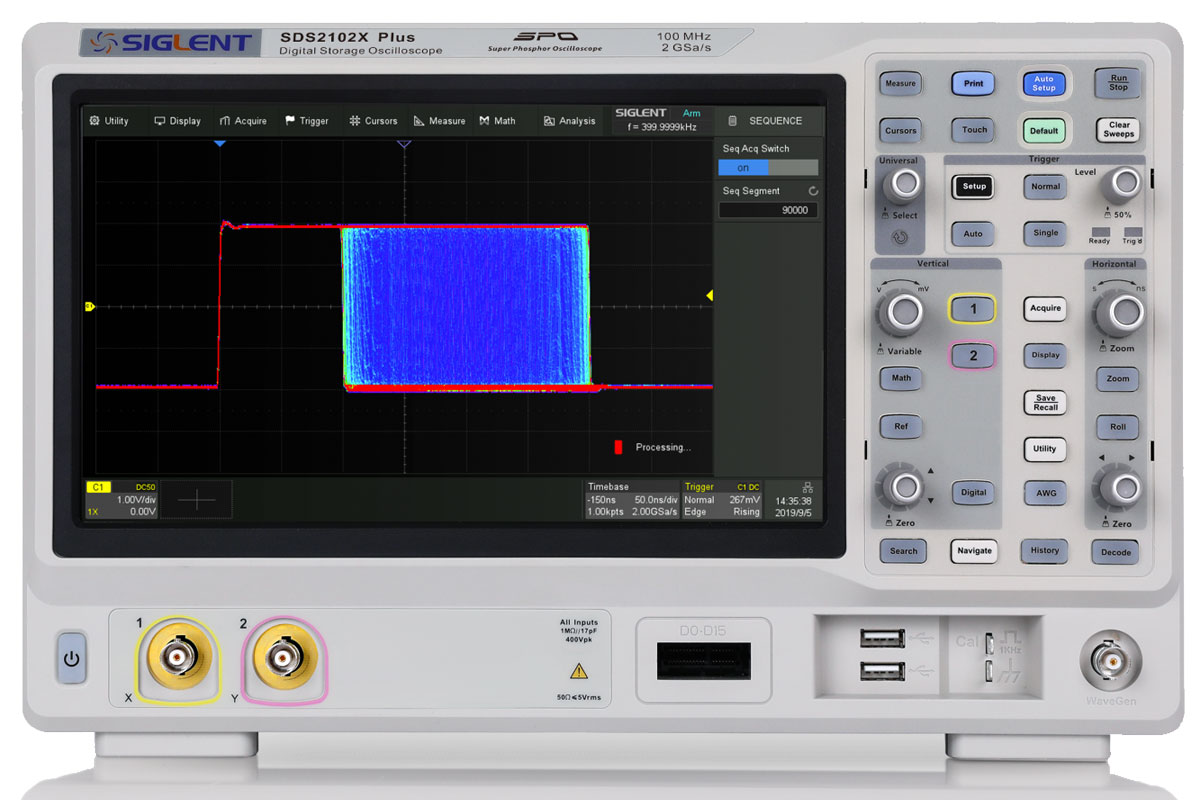Click the History button
This screenshot has height=800, width=1200.
point(1044,550)
